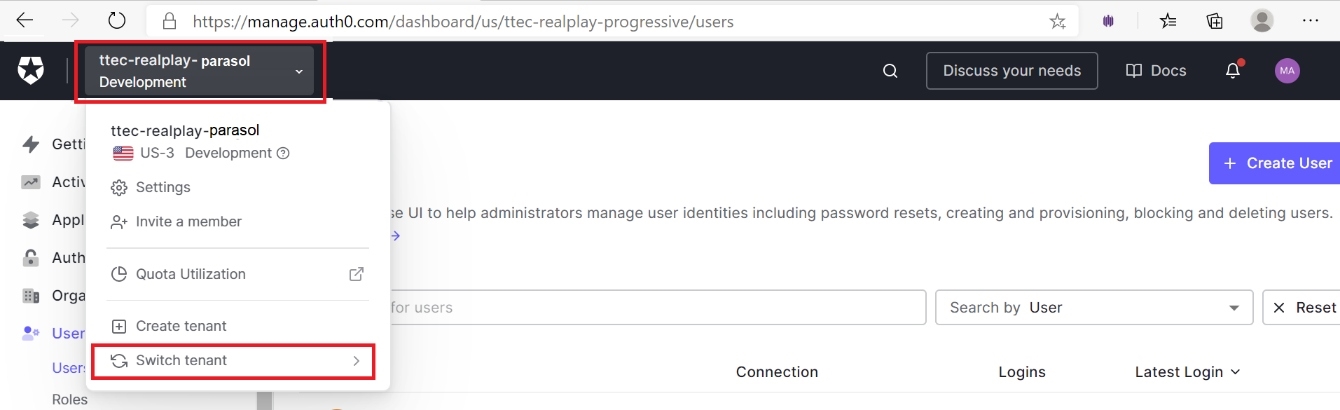Click the Quota Utilization external-link icon
Viewport: 1340px width, 410px height.
pos(356,274)
